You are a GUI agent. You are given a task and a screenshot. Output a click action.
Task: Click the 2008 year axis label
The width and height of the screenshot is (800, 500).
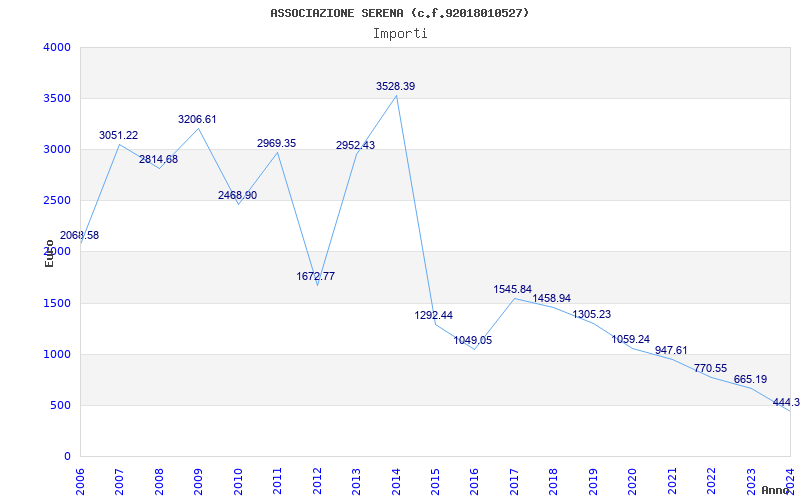159,481
